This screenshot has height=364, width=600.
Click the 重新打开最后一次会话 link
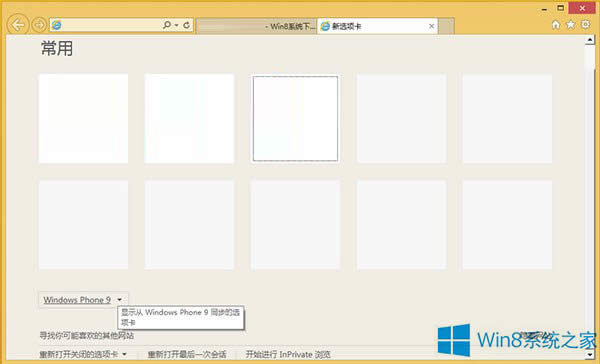click(187, 354)
